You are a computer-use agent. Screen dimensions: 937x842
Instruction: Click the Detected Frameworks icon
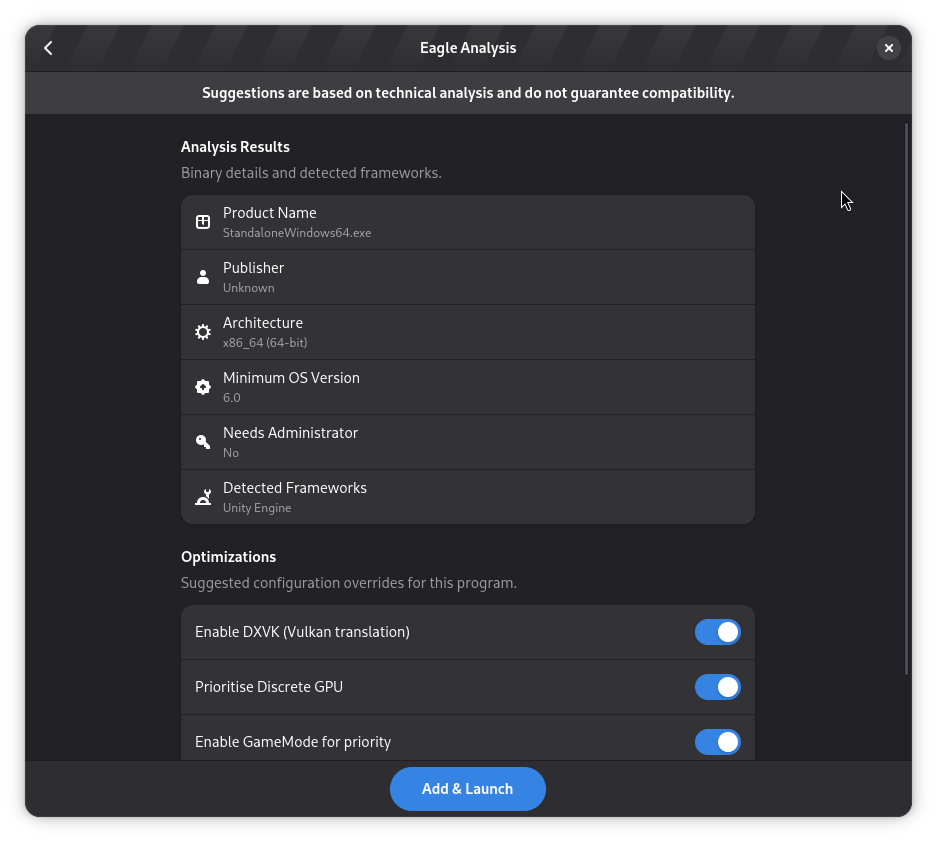click(x=203, y=497)
